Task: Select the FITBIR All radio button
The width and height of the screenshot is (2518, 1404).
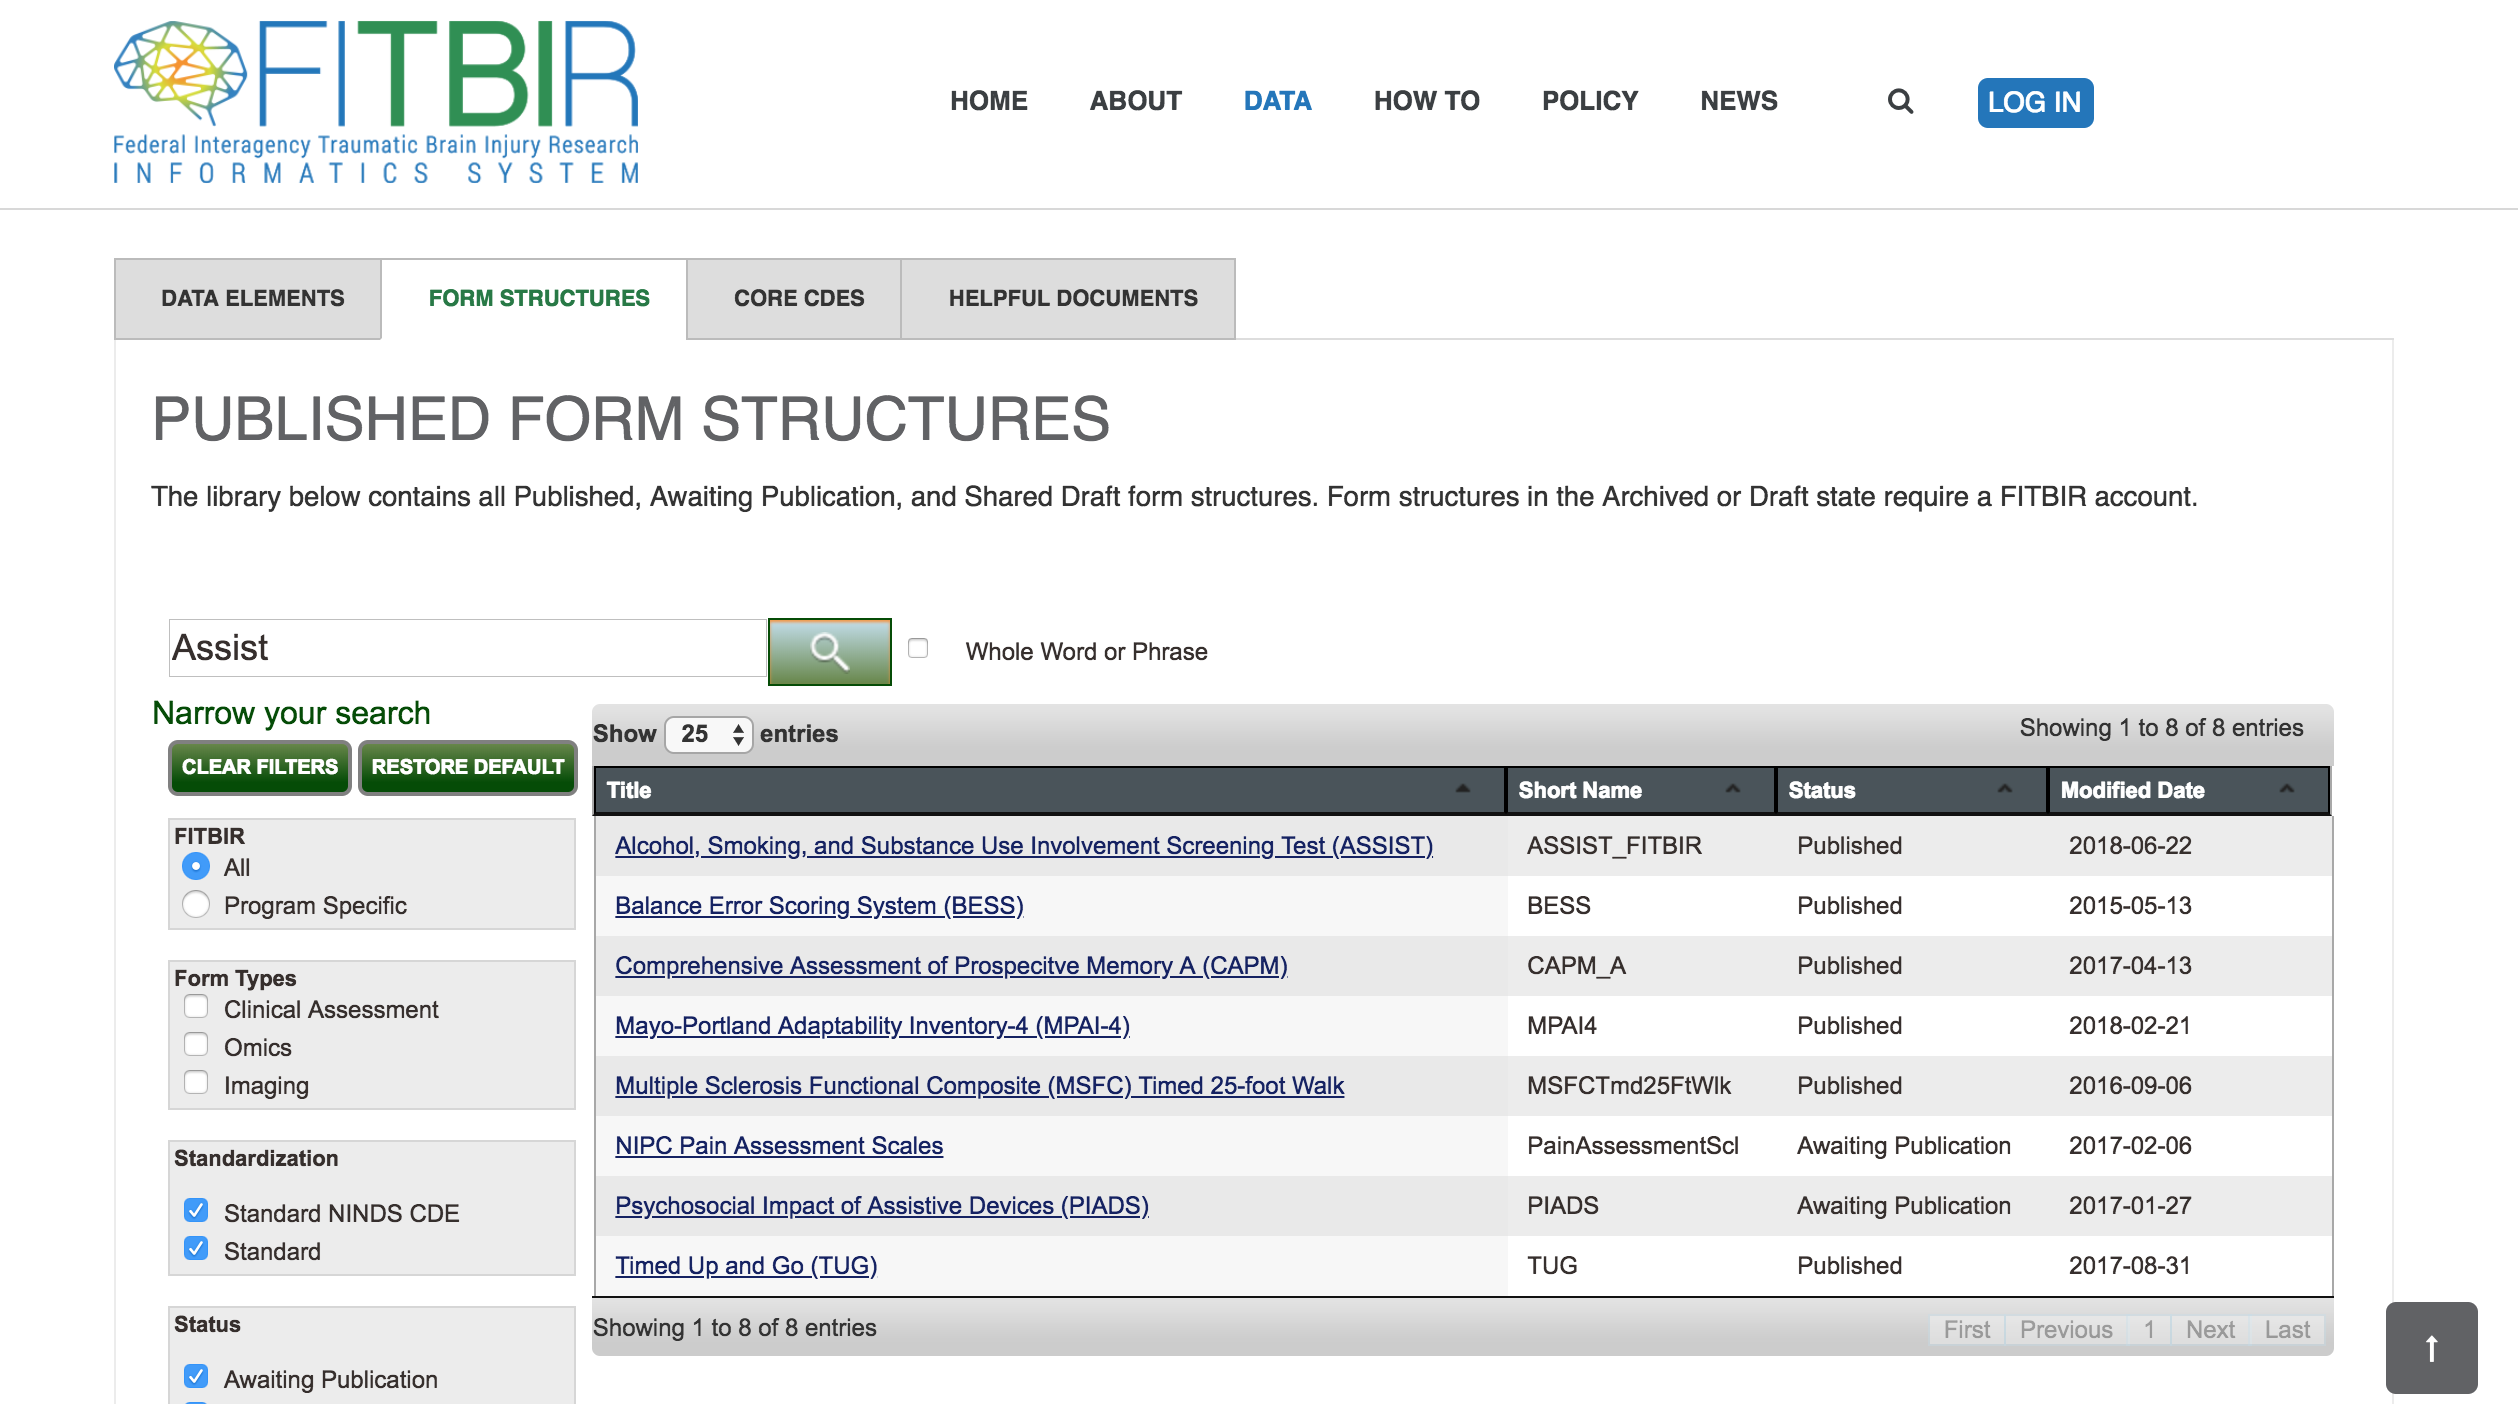Action: (196, 866)
